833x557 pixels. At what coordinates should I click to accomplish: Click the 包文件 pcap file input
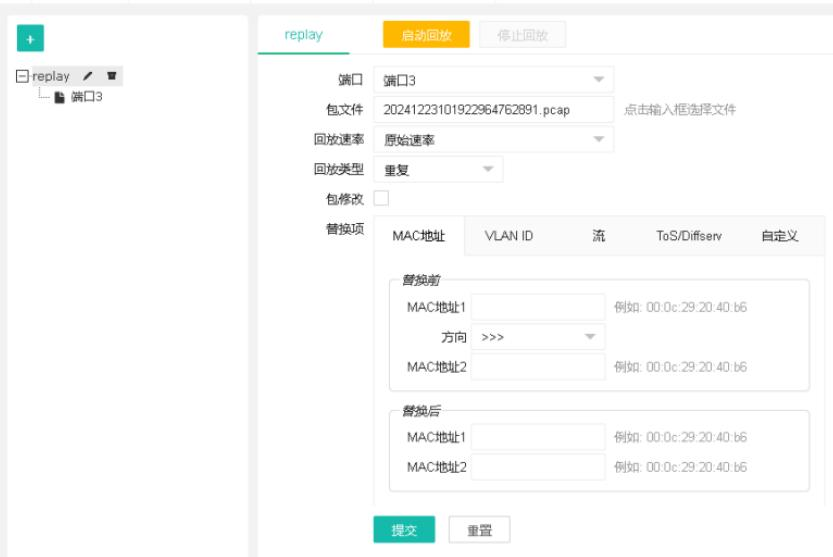(x=493, y=109)
